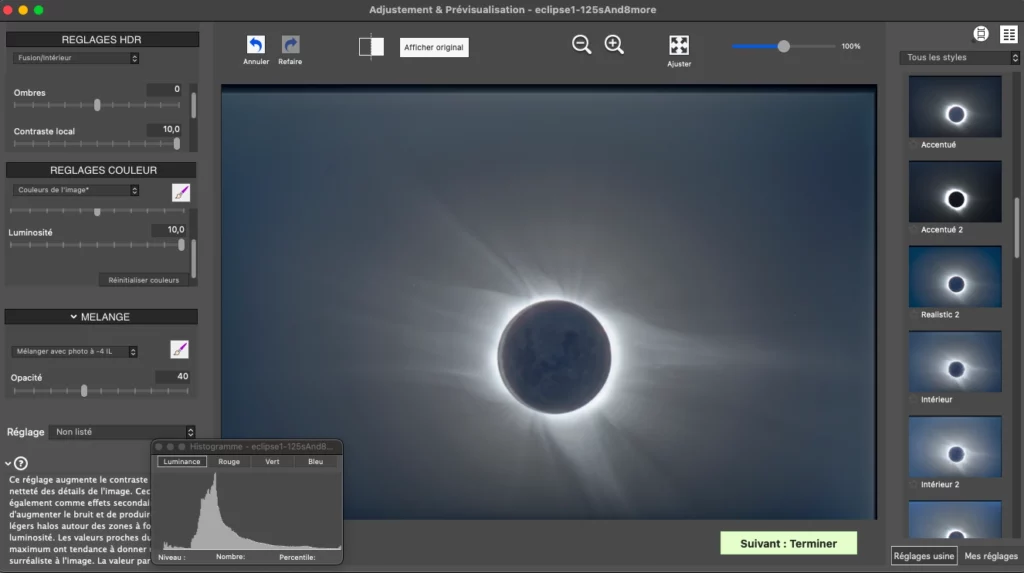Zoom in with the plus magnifier

614,45
